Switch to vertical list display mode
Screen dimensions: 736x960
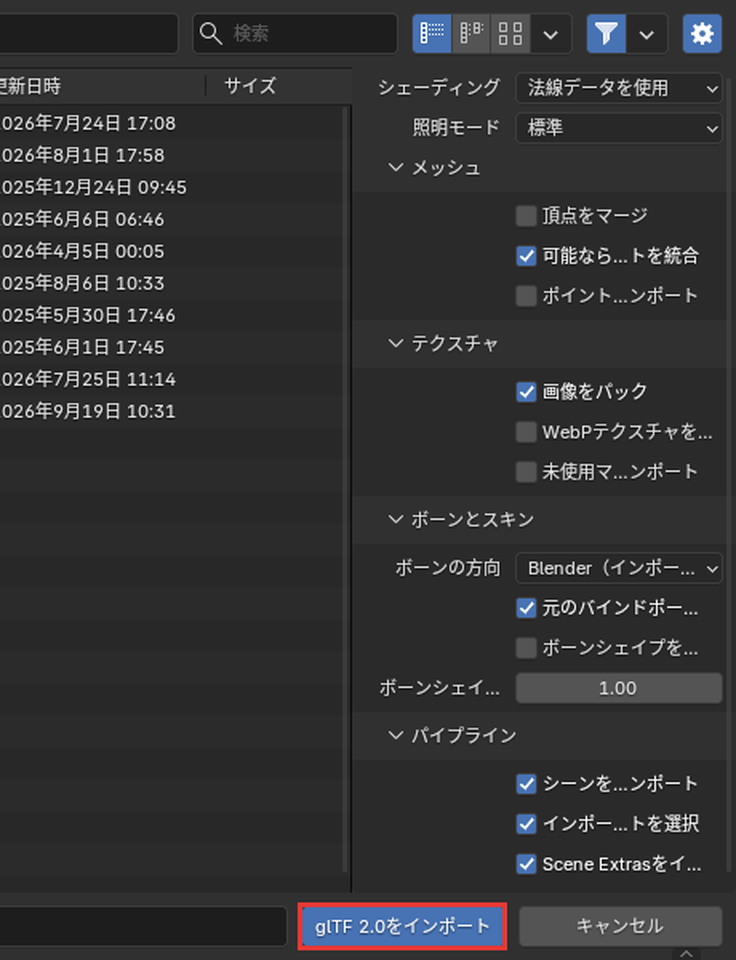432,33
